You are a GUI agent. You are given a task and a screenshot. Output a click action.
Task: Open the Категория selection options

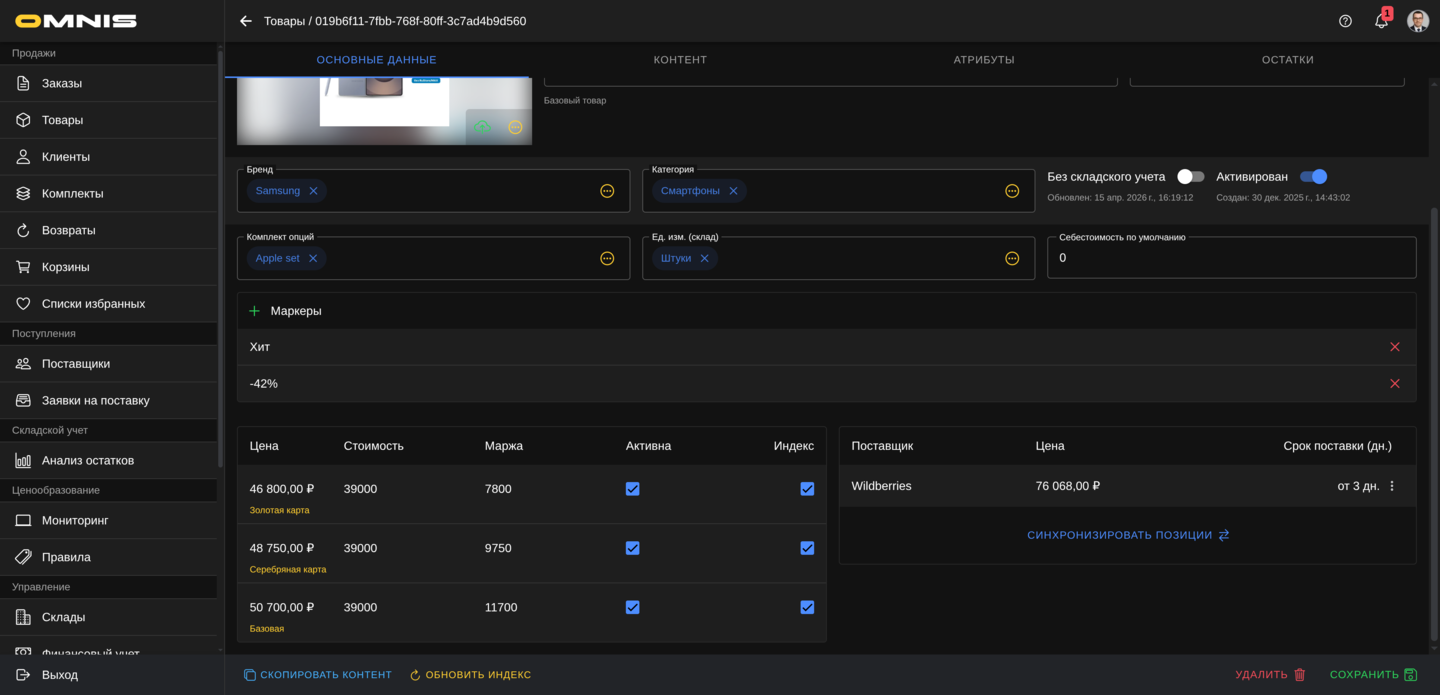pyautogui.click(x=1012, y=191)
